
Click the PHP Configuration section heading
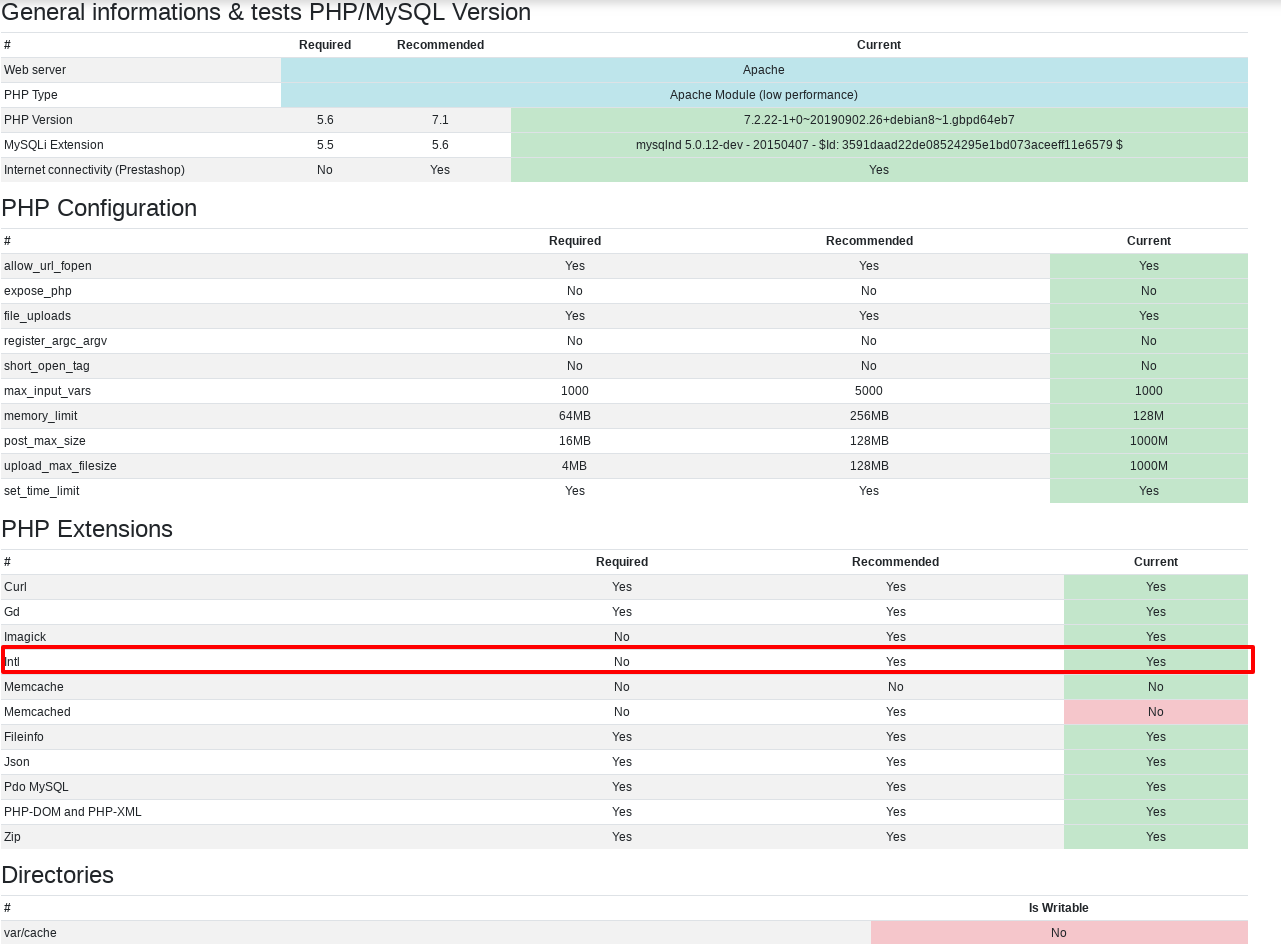click(101, 208)
